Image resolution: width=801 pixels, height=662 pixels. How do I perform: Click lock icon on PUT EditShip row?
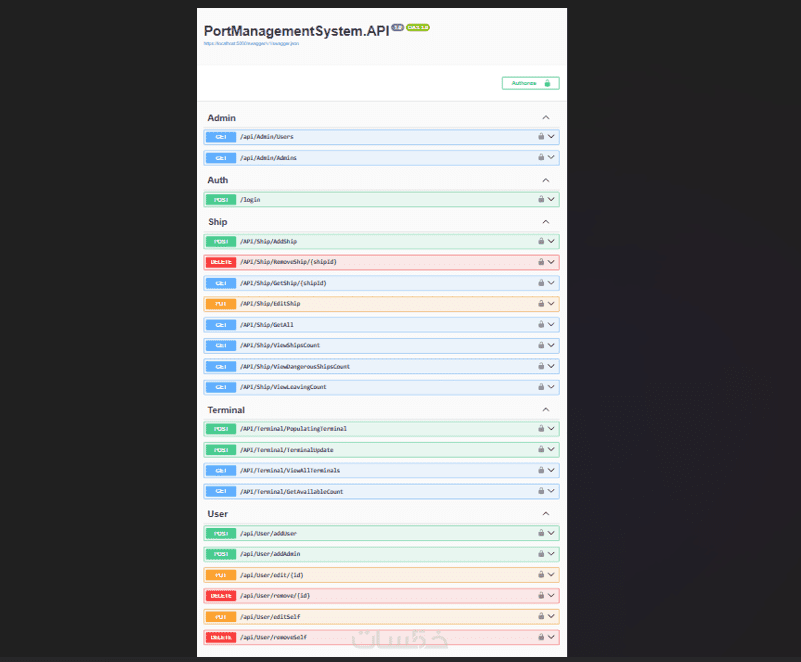tap(541, 304)
